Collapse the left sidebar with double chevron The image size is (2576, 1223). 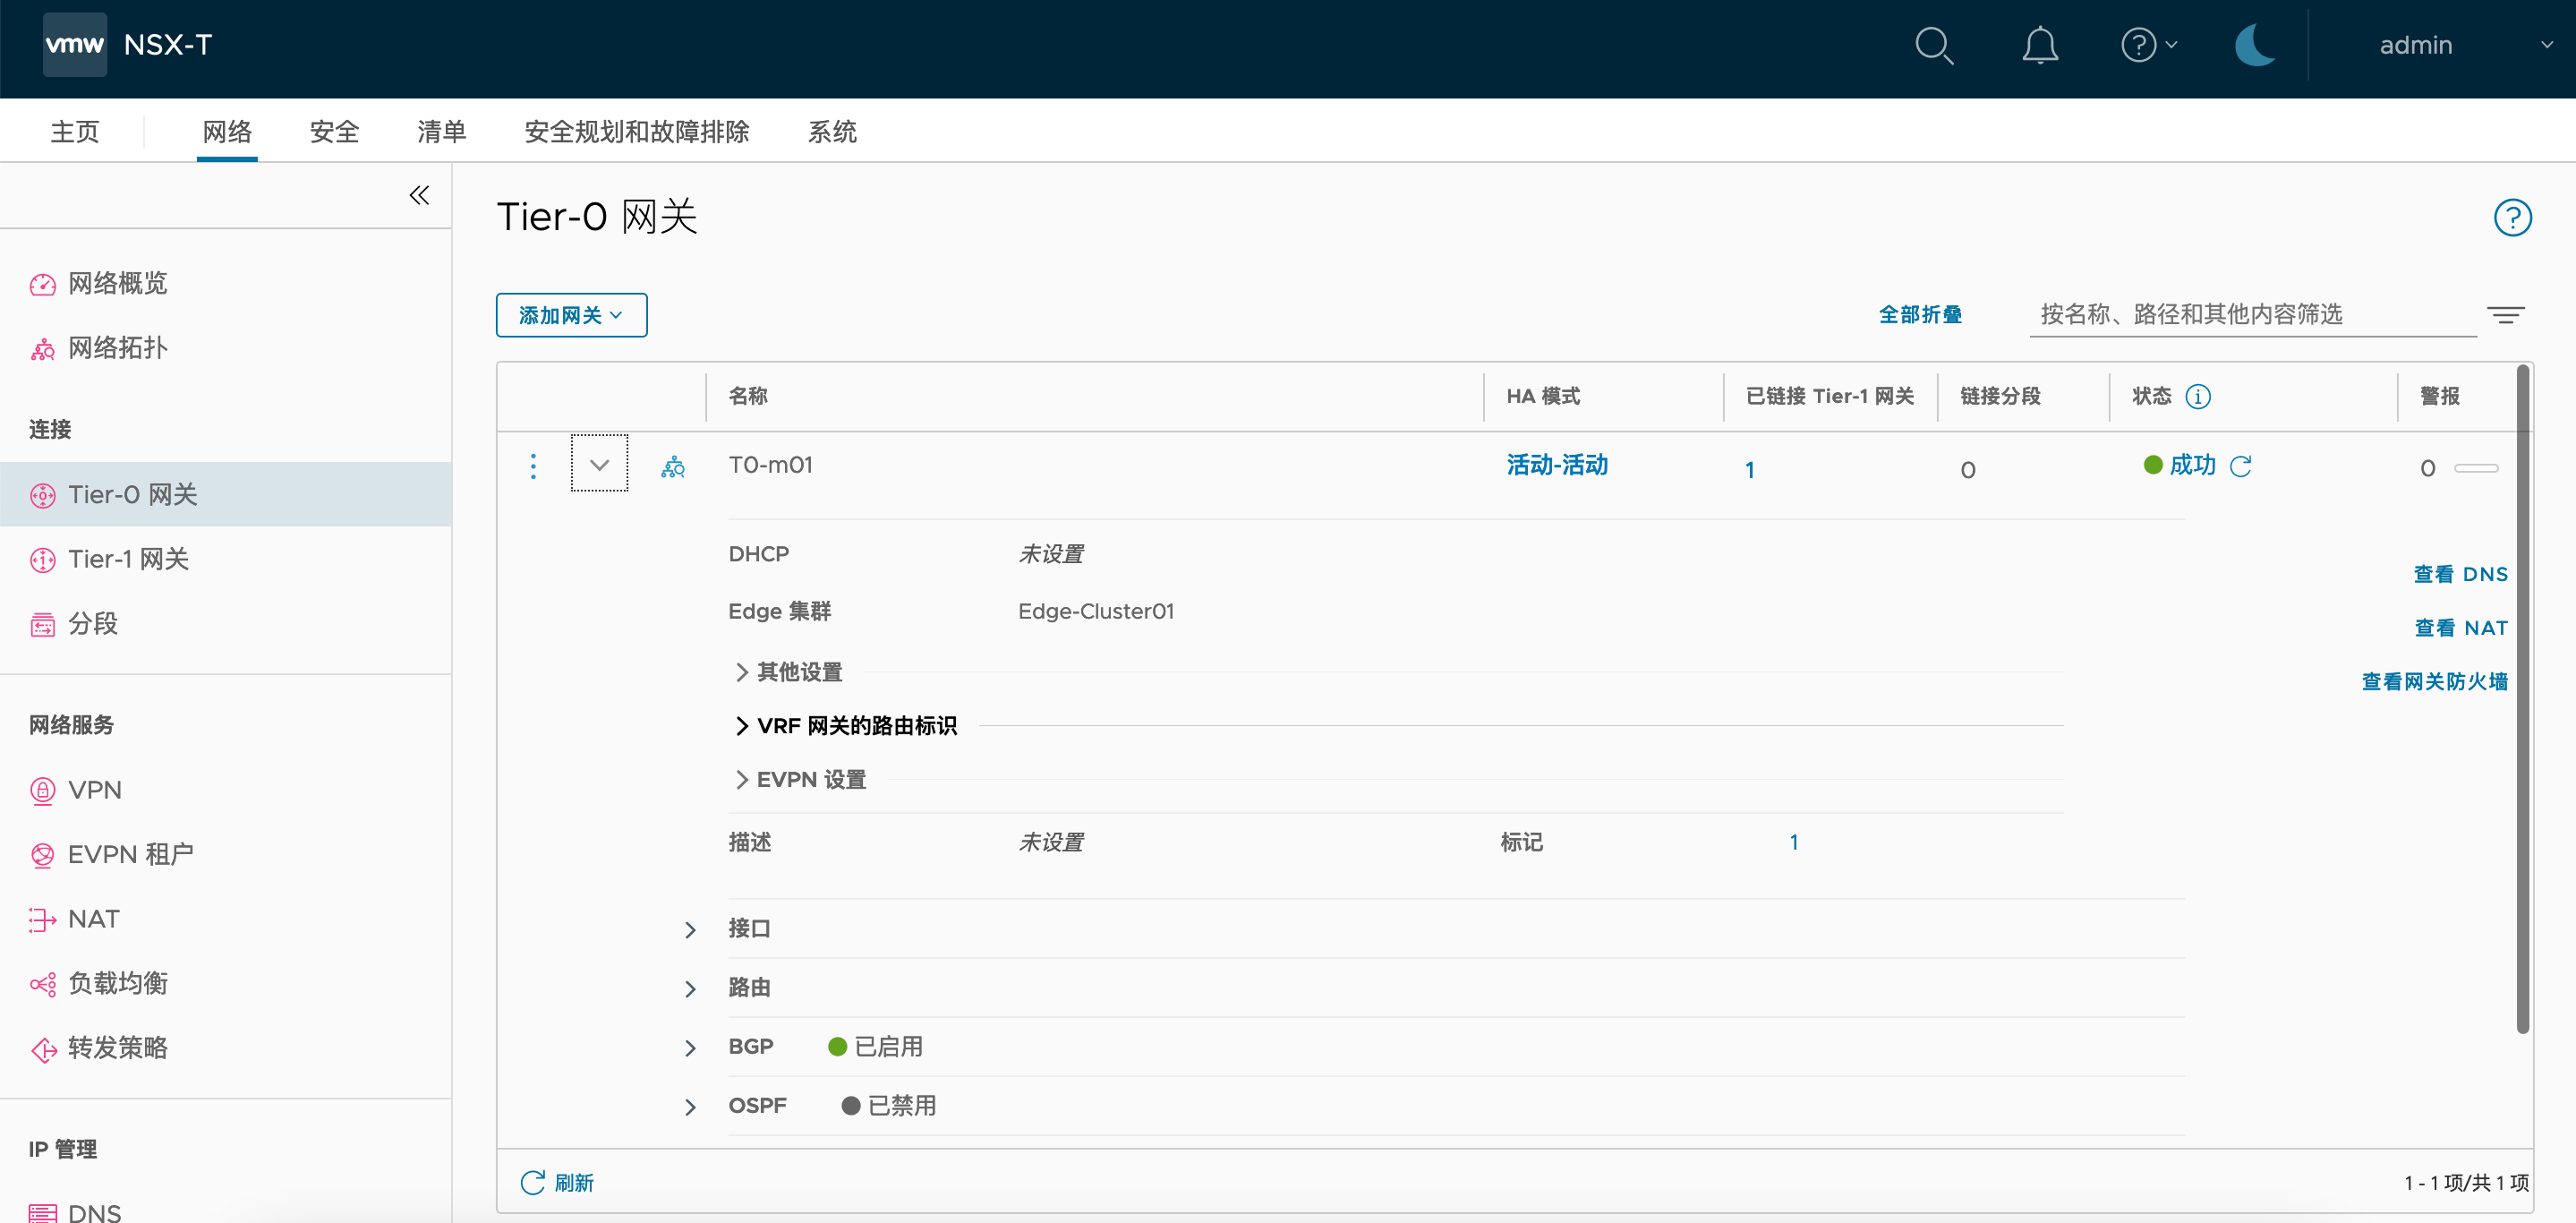(419, 195)
